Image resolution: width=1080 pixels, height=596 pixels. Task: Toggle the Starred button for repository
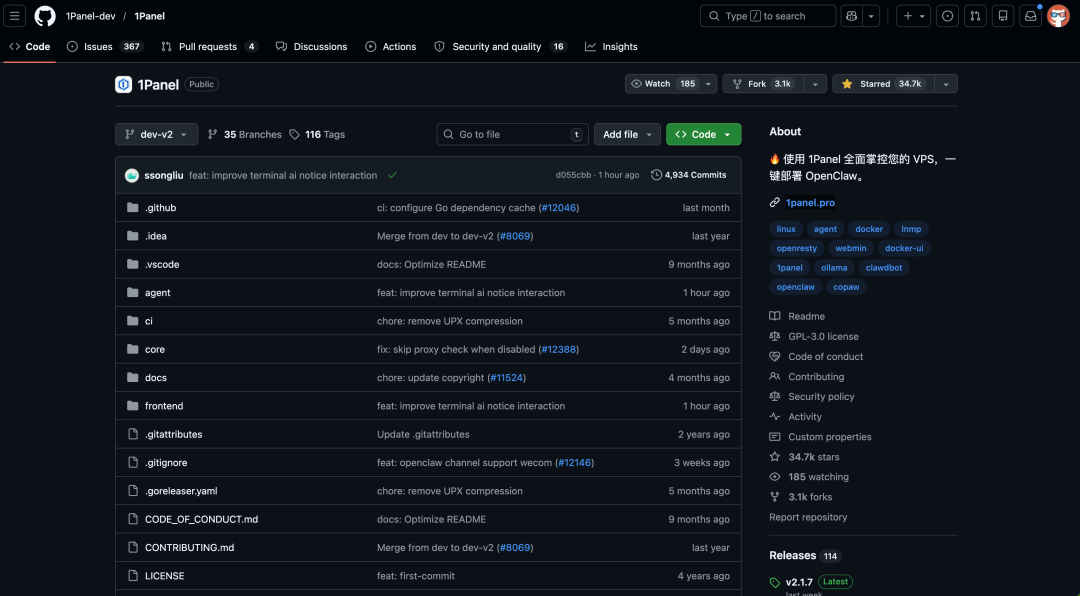(883, 84)
